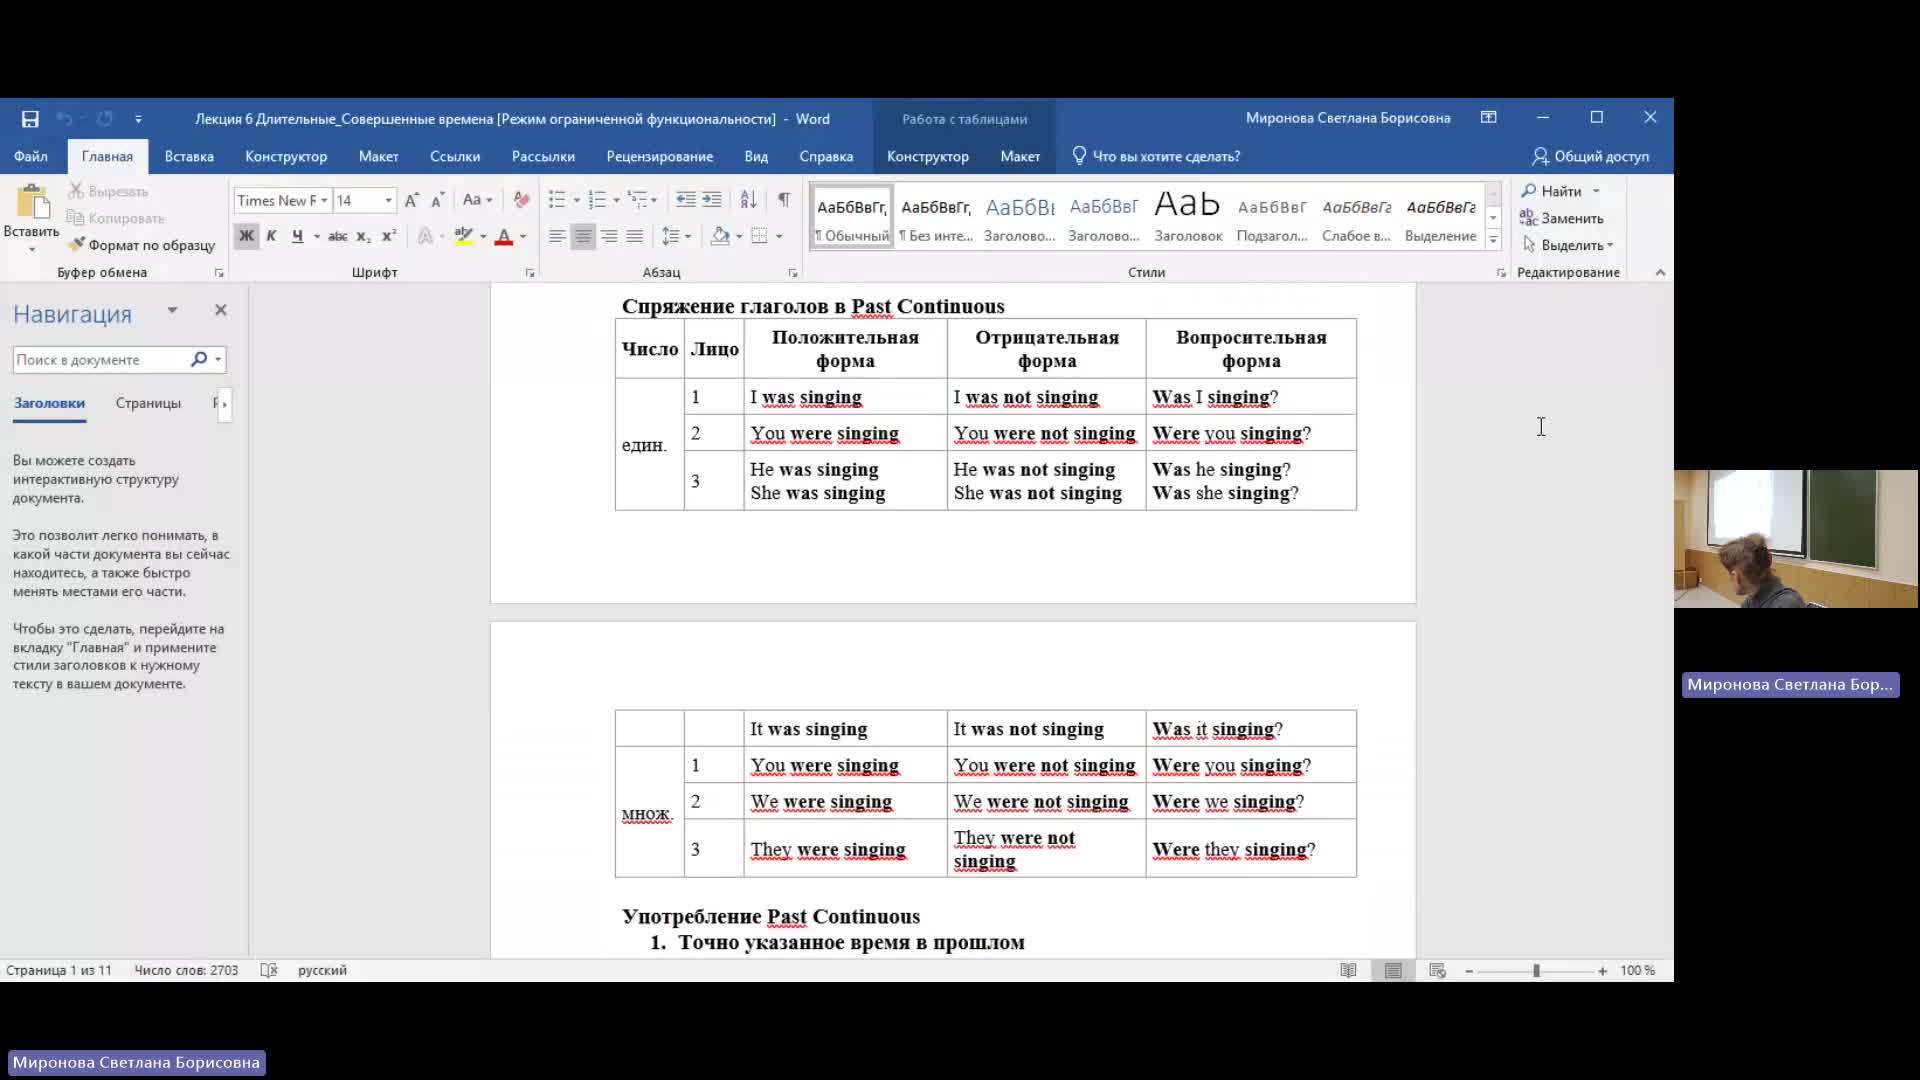Toggle subscript x₂ formatting
Viewport: 1920px width, 1080px height.
click(x=364, y=236)
